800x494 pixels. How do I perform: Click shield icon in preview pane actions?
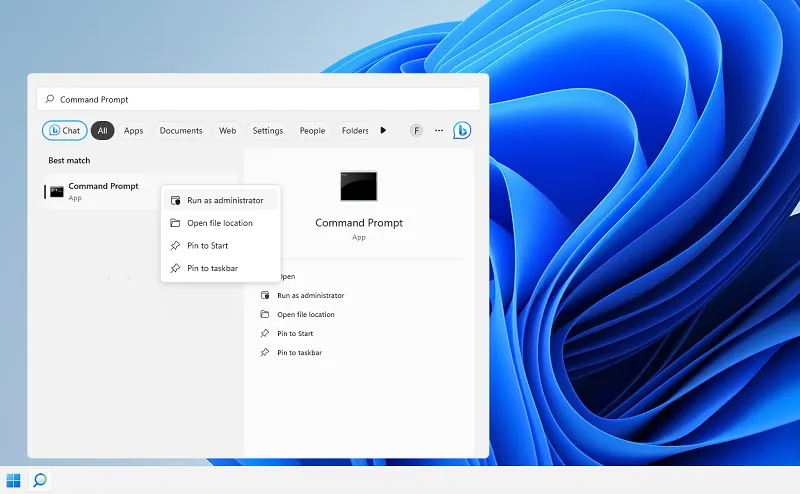pyautogui.click(x=265, y=295)
